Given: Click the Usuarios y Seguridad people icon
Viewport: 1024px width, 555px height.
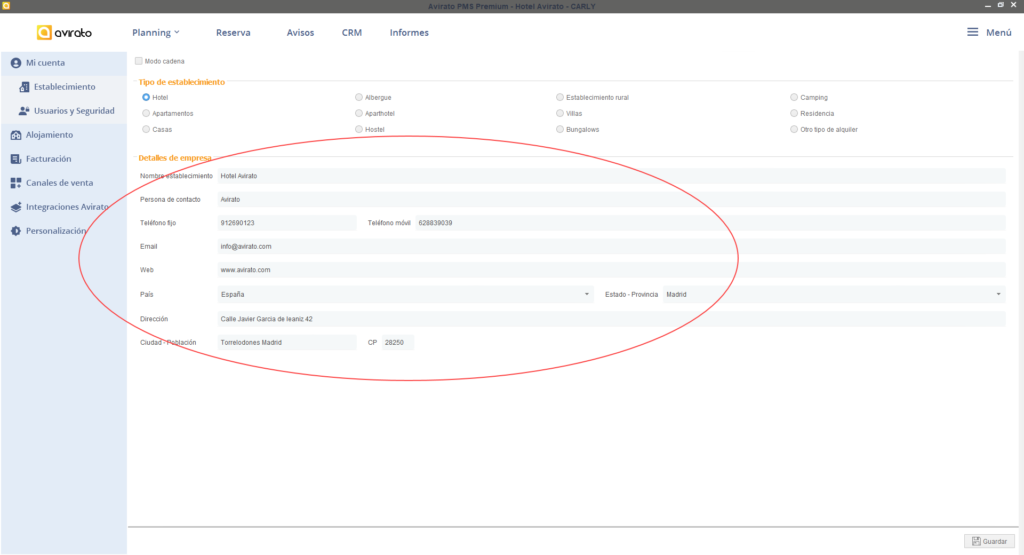Looking at the screenshot, I should click(24, 111).
